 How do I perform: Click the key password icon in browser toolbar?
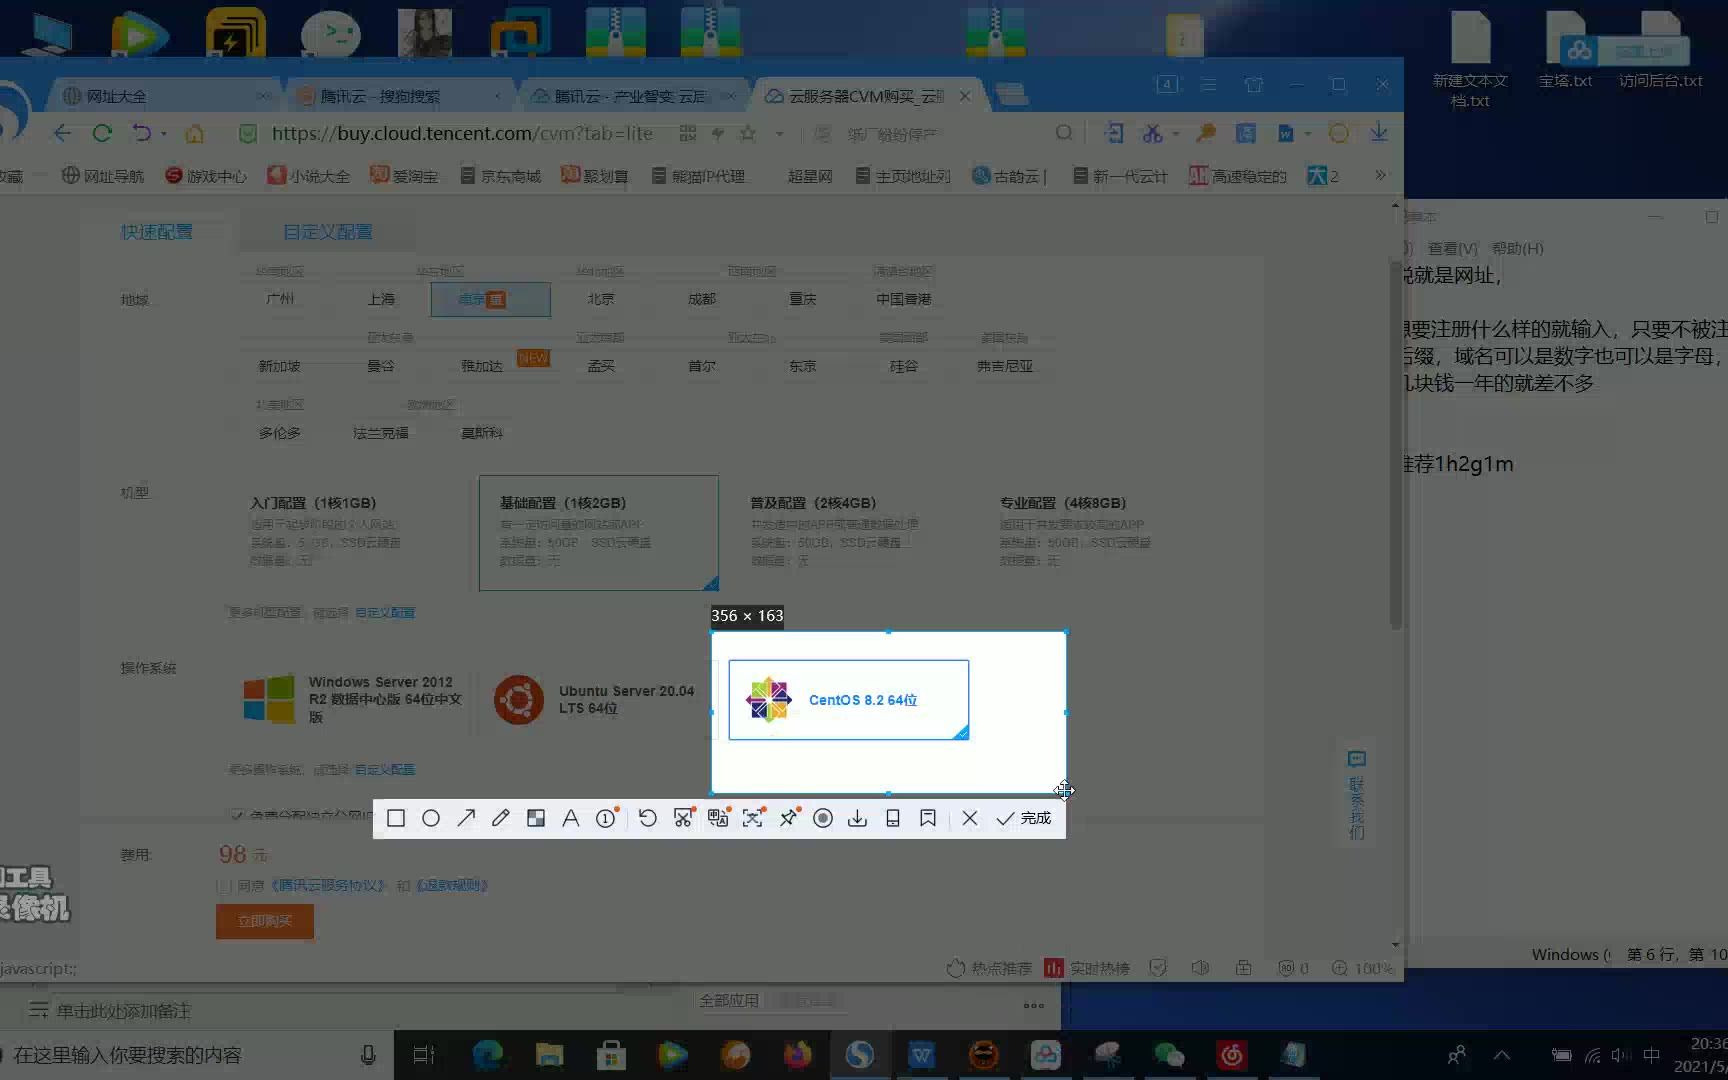pos(1207,133)
